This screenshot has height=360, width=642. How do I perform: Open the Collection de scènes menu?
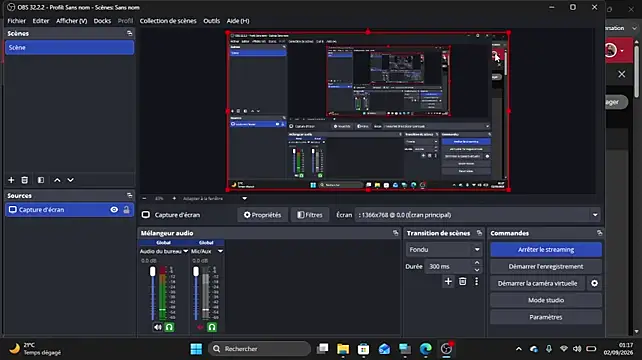168,21
